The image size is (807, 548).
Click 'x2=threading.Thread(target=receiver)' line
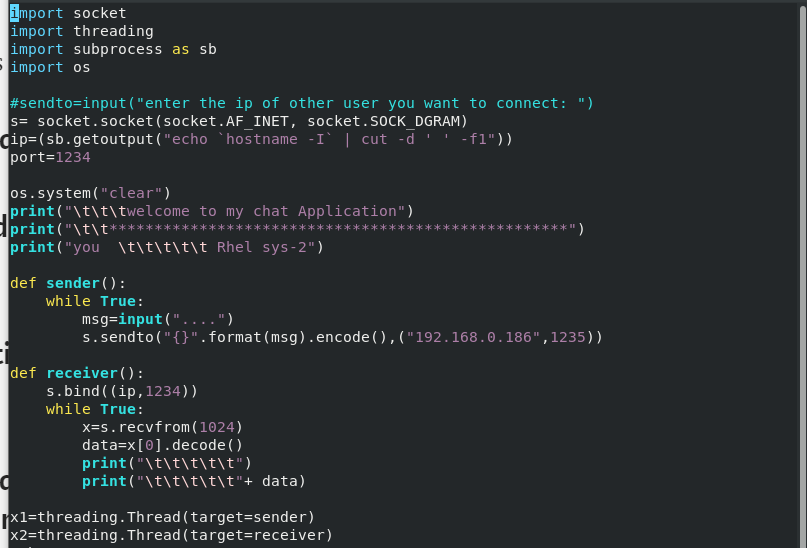171,535
